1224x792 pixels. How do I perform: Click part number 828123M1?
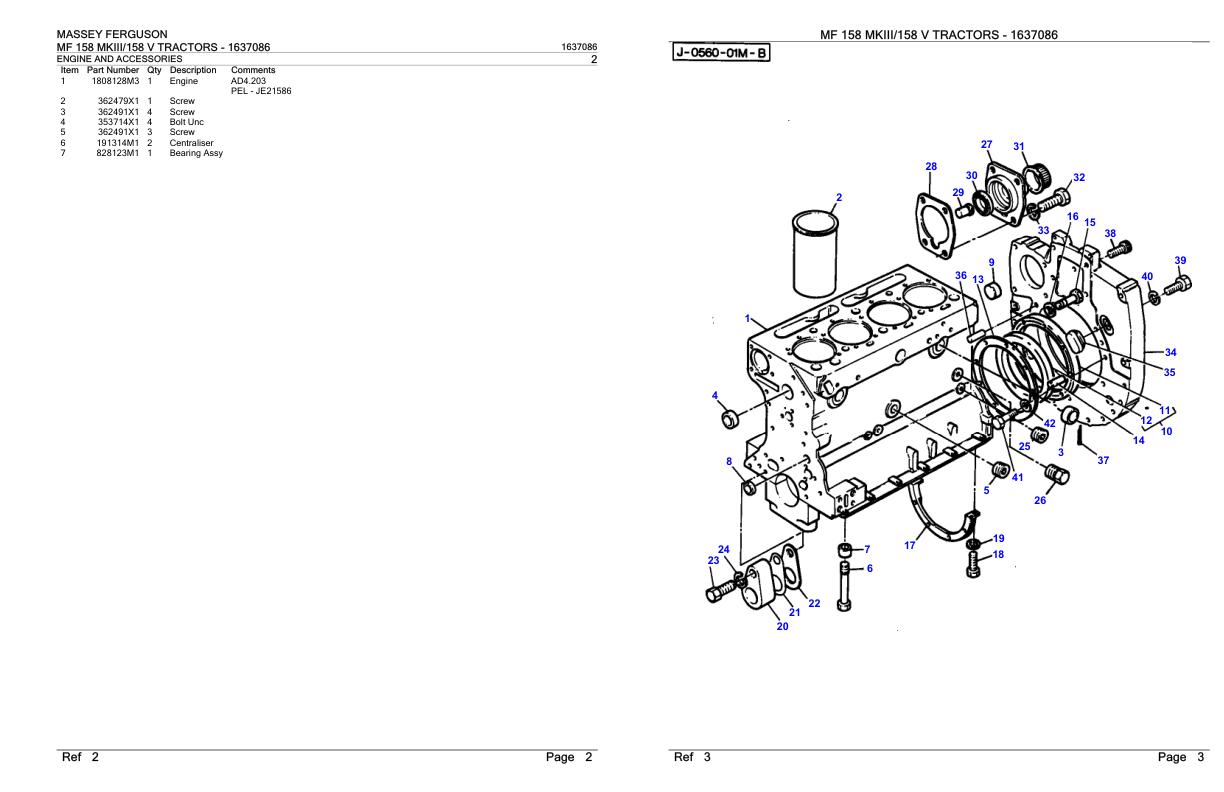click(x=118, y=153)
